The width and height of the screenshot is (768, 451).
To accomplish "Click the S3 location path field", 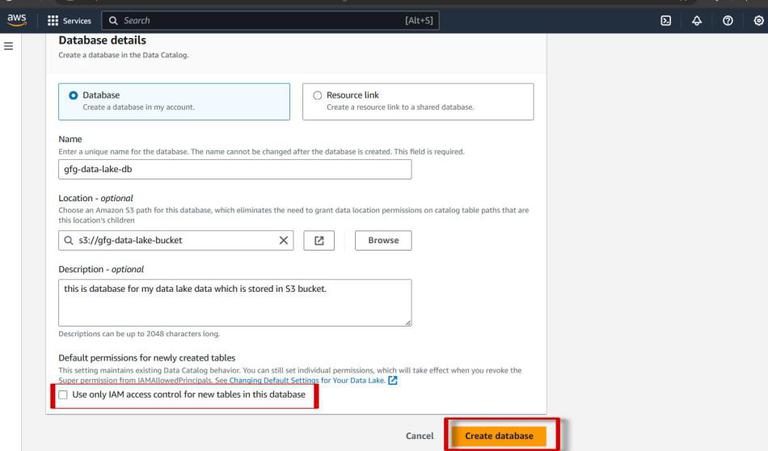I will 176,240.
